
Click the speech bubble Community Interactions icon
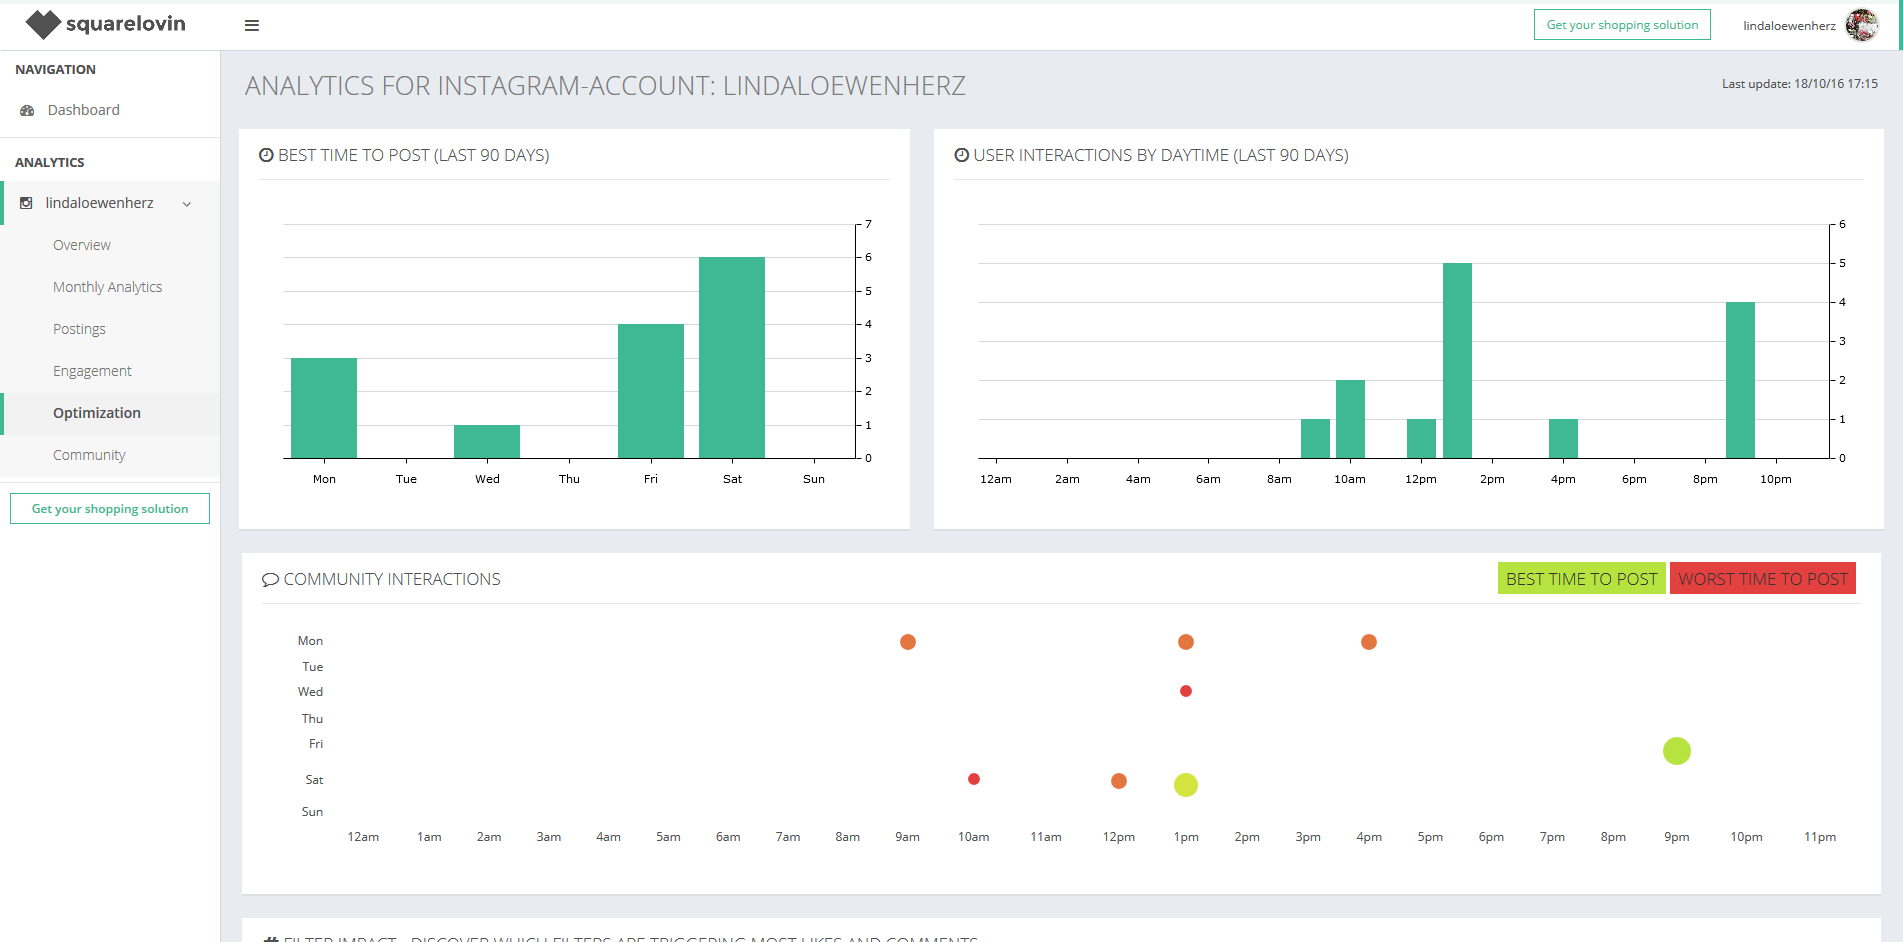click(x=270, y=580)
